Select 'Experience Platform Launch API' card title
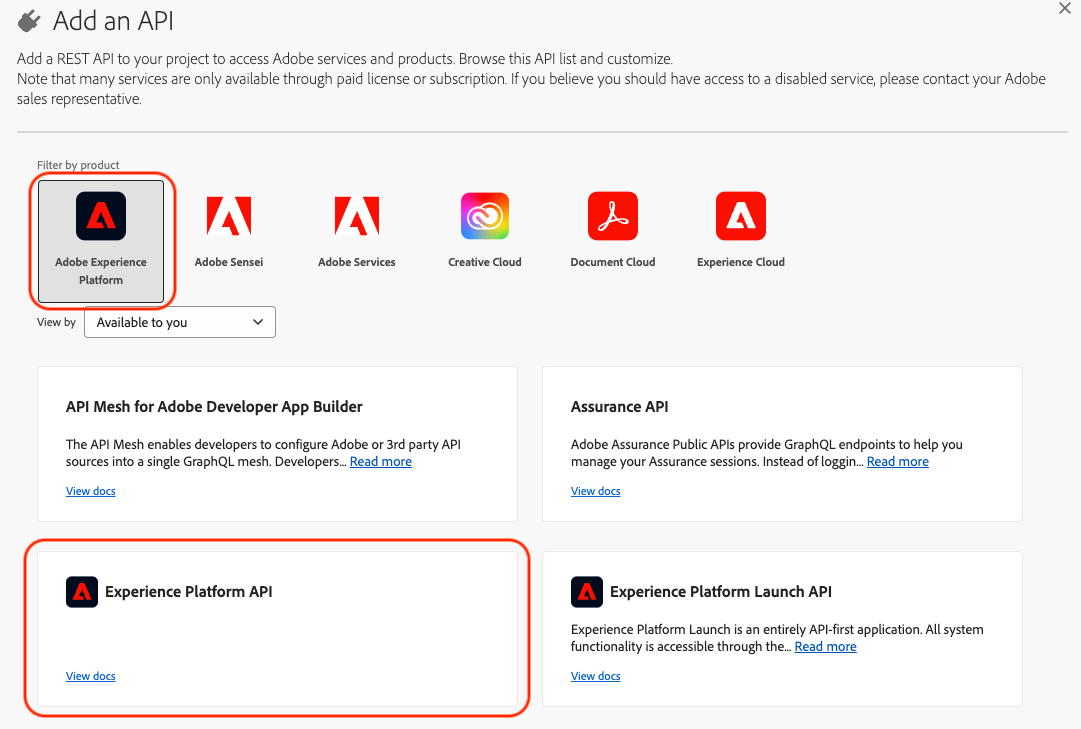 720,592
